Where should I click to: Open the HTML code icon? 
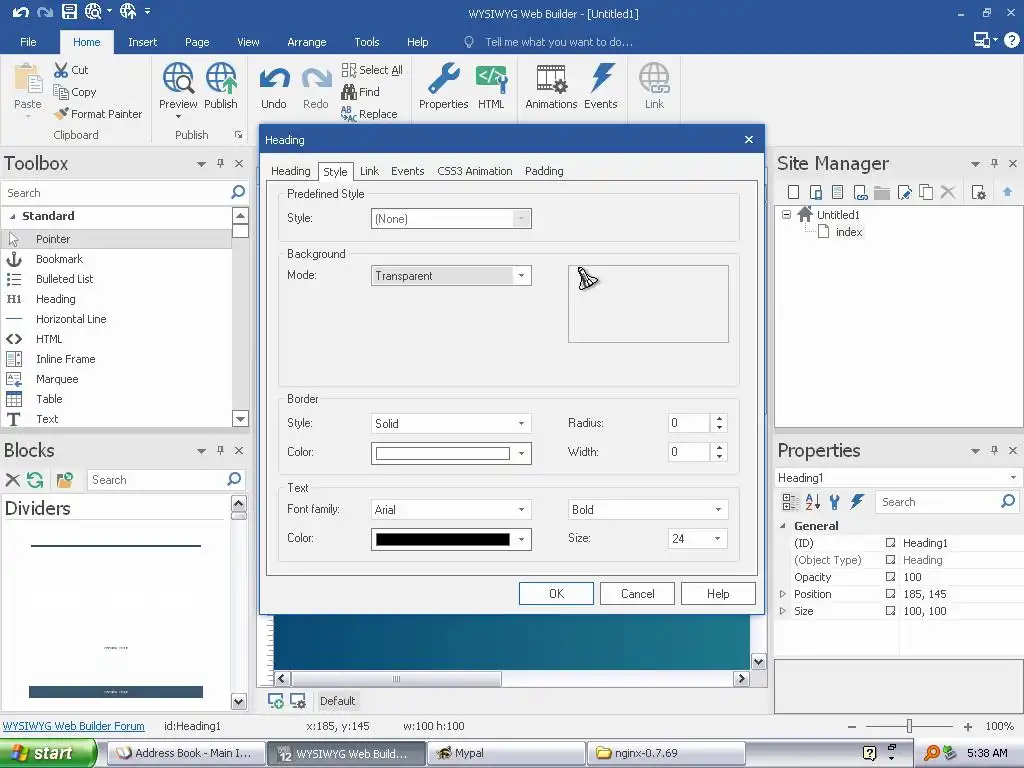click(x=491, y=78)
